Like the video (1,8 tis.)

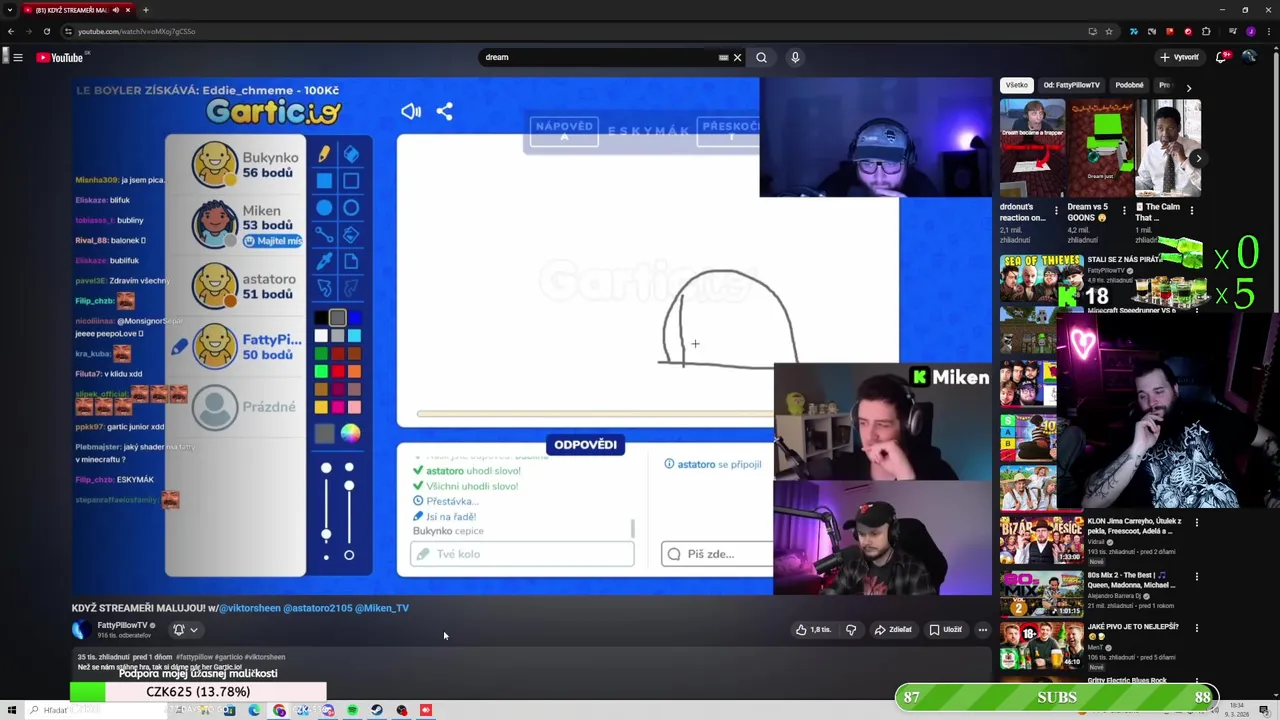click(813, 630)
